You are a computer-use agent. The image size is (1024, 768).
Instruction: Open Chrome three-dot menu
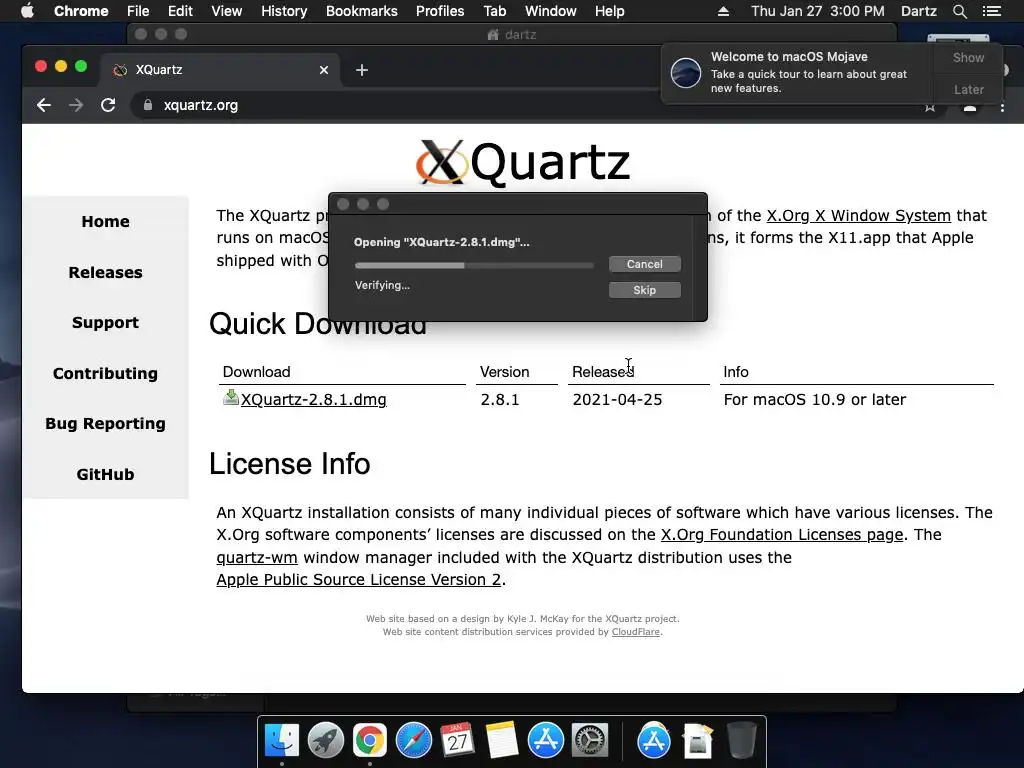pos(1002,107)
